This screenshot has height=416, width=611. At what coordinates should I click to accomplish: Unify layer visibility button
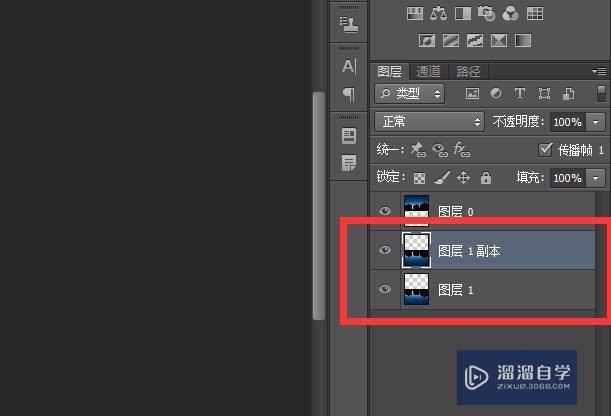[440, 150]
